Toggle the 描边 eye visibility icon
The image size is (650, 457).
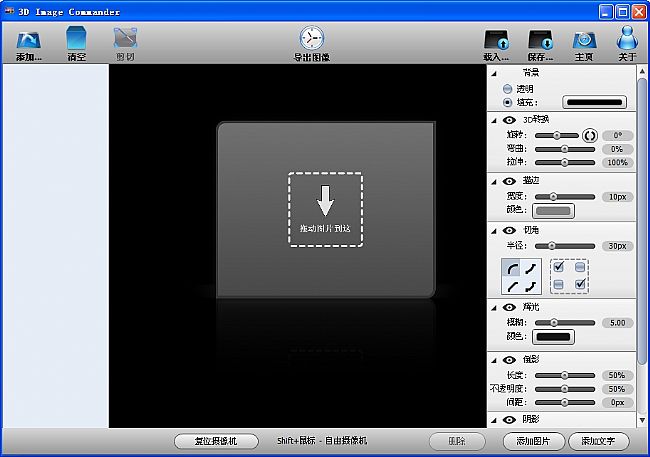(x=509, y=181)
